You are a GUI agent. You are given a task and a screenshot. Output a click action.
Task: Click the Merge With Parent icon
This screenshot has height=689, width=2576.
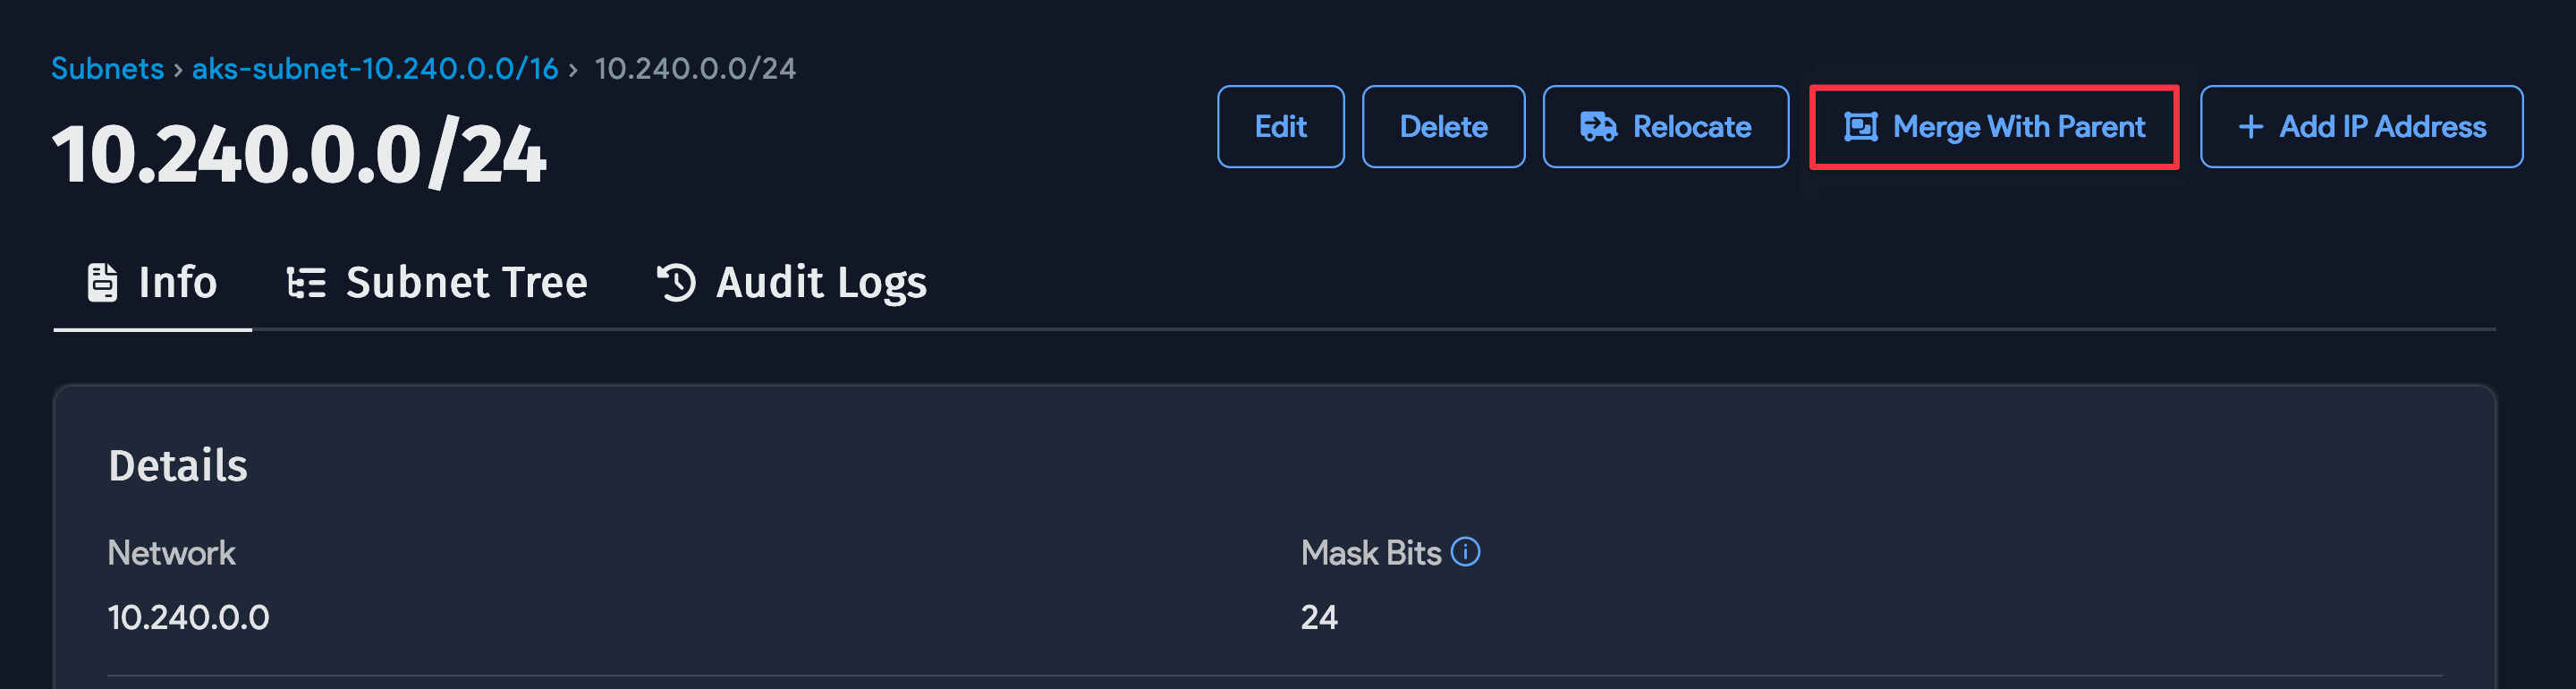pyautogui.click(x=1860, y=127)
